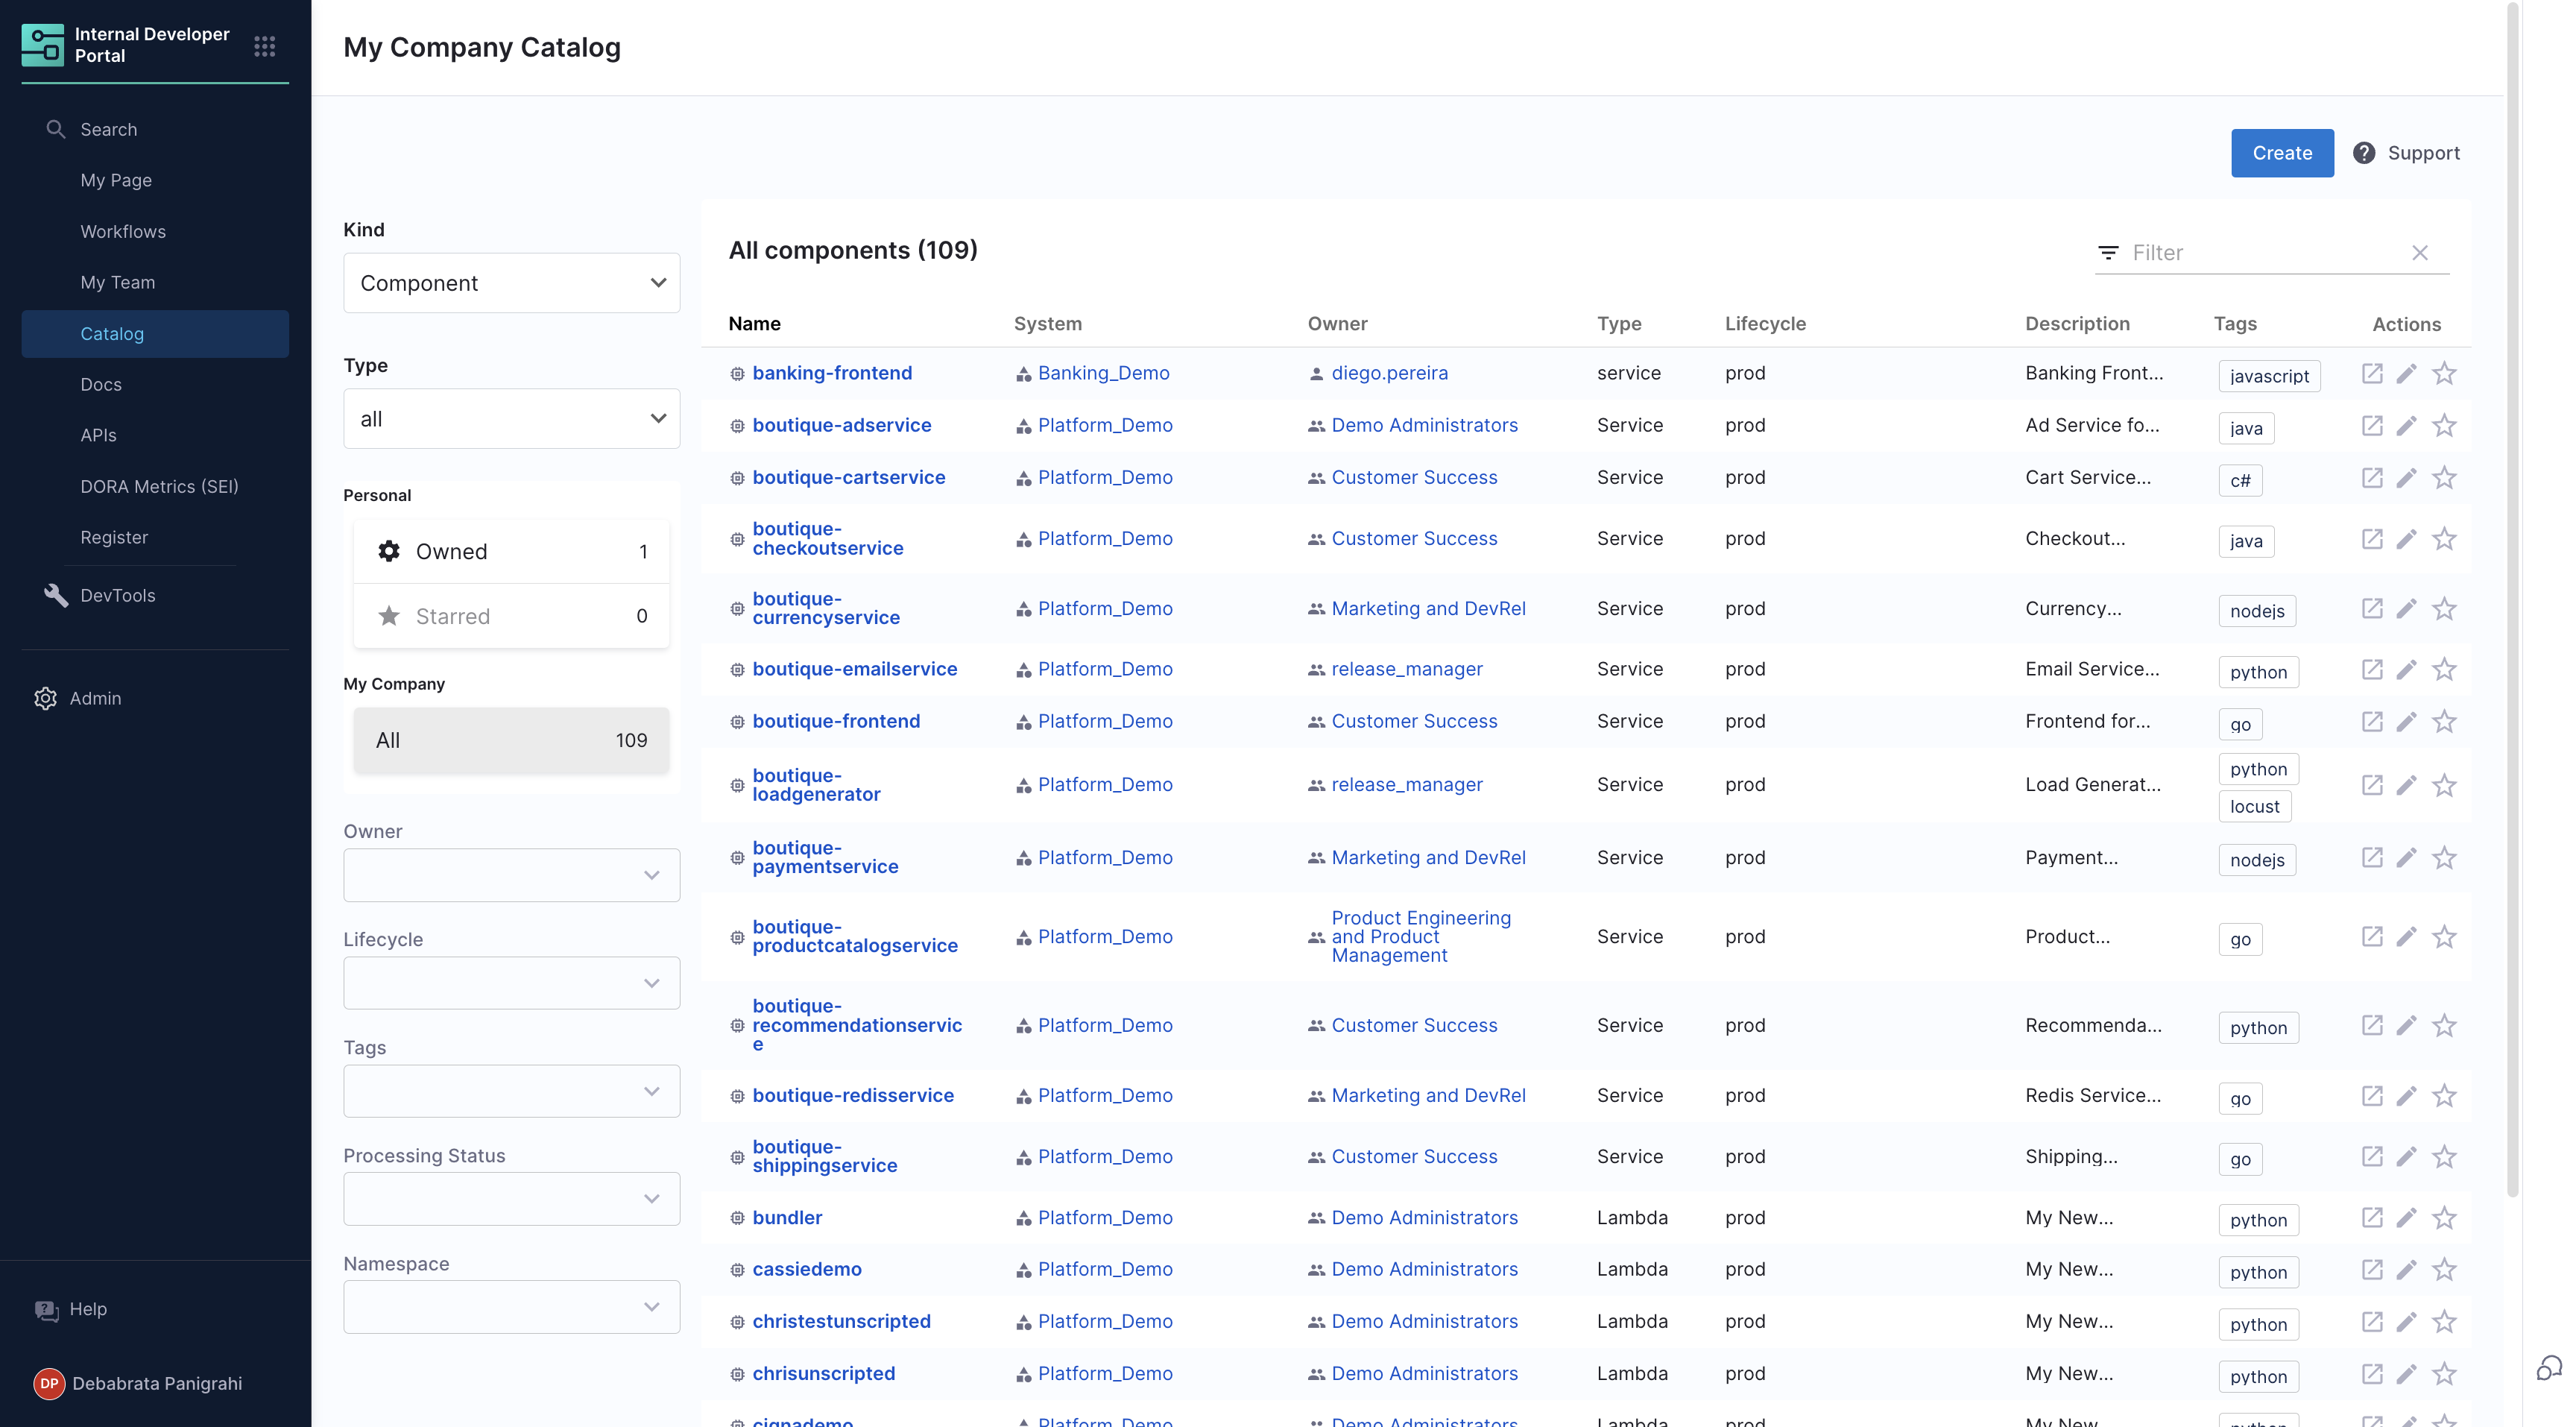The height and width of the screenshot is (1427, 2576).
Task: Open the app switcher grid icon
Action: (x=264, y=46)
